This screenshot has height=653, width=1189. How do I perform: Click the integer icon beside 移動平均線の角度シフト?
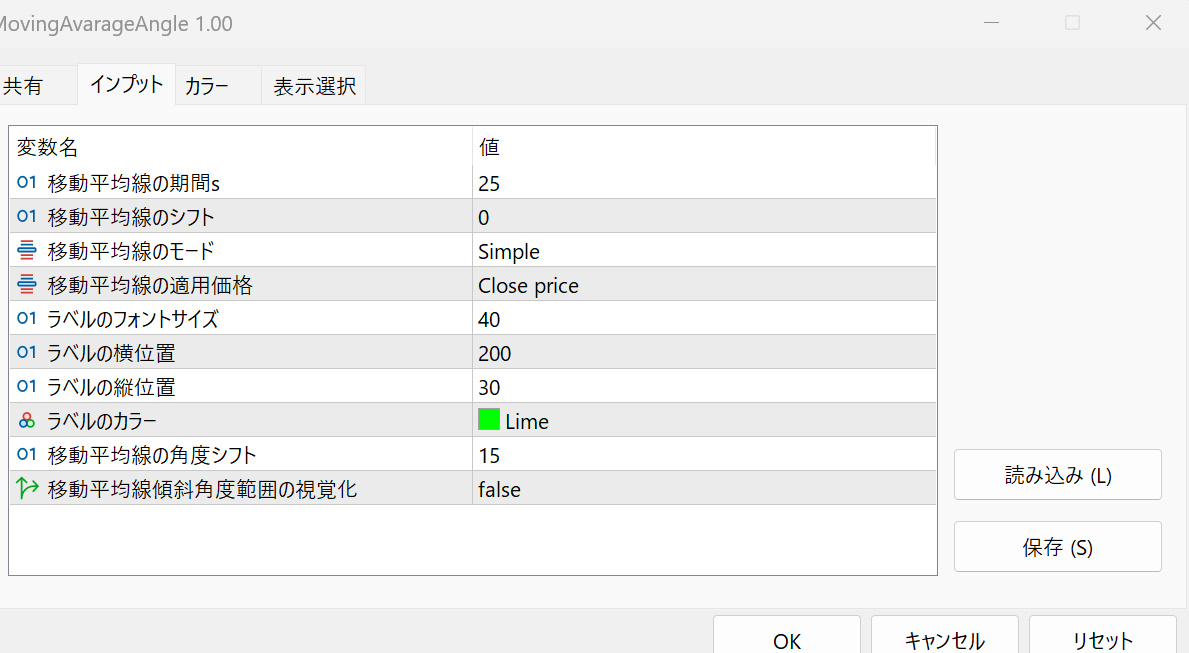[x=27, y=455]
